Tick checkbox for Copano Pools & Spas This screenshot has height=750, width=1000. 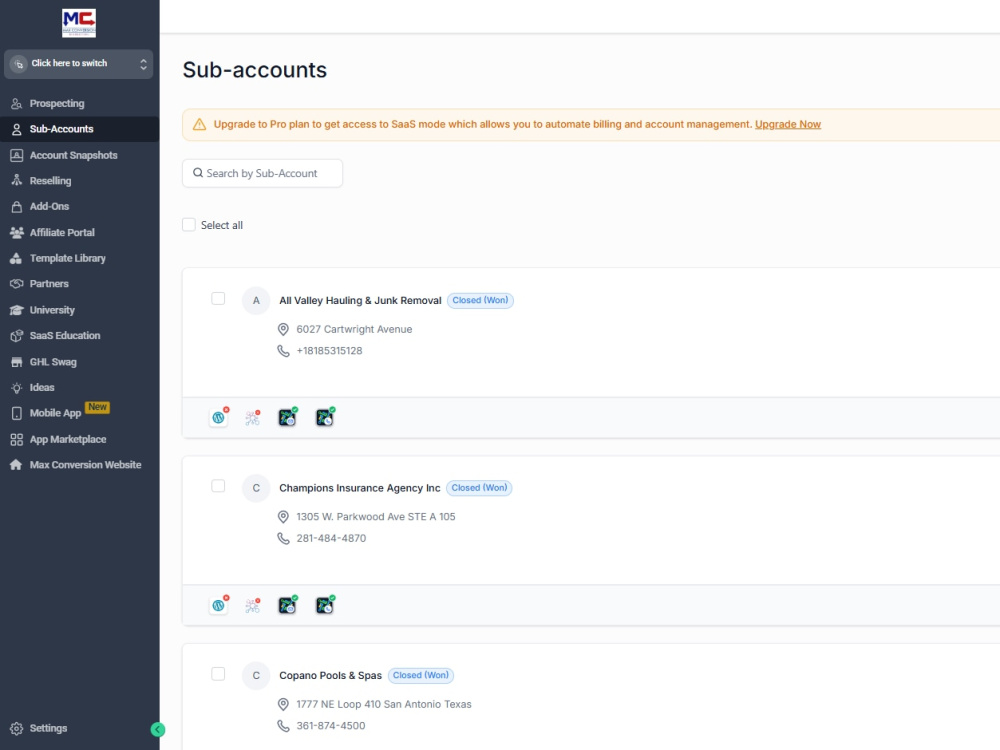[218, 674]
